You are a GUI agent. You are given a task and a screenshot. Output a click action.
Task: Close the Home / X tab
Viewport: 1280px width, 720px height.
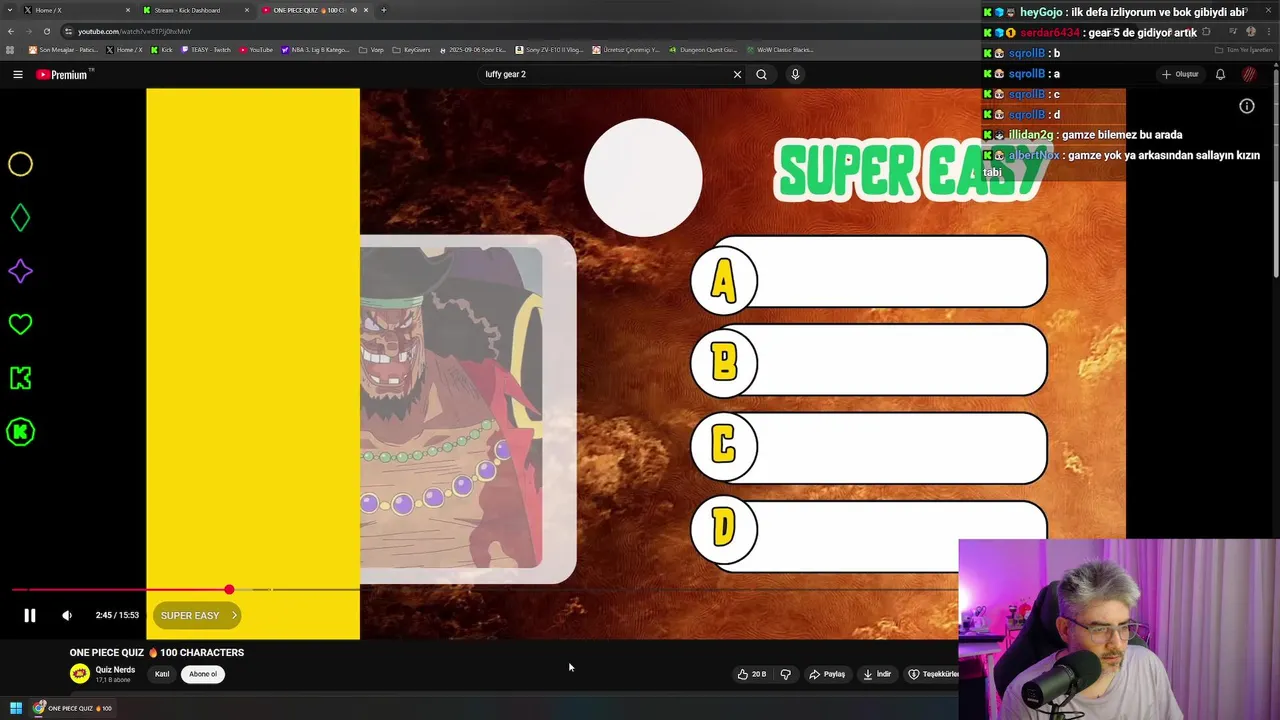(x=128, y=10)
